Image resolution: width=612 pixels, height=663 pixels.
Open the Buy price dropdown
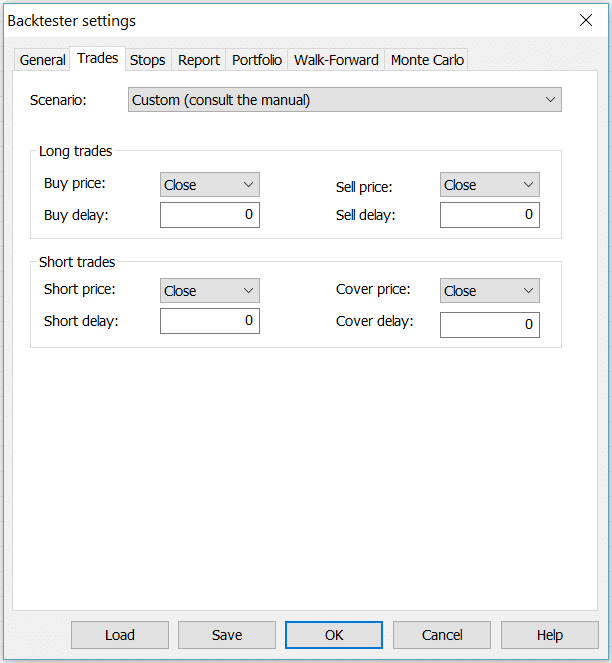tap(210, 185)
